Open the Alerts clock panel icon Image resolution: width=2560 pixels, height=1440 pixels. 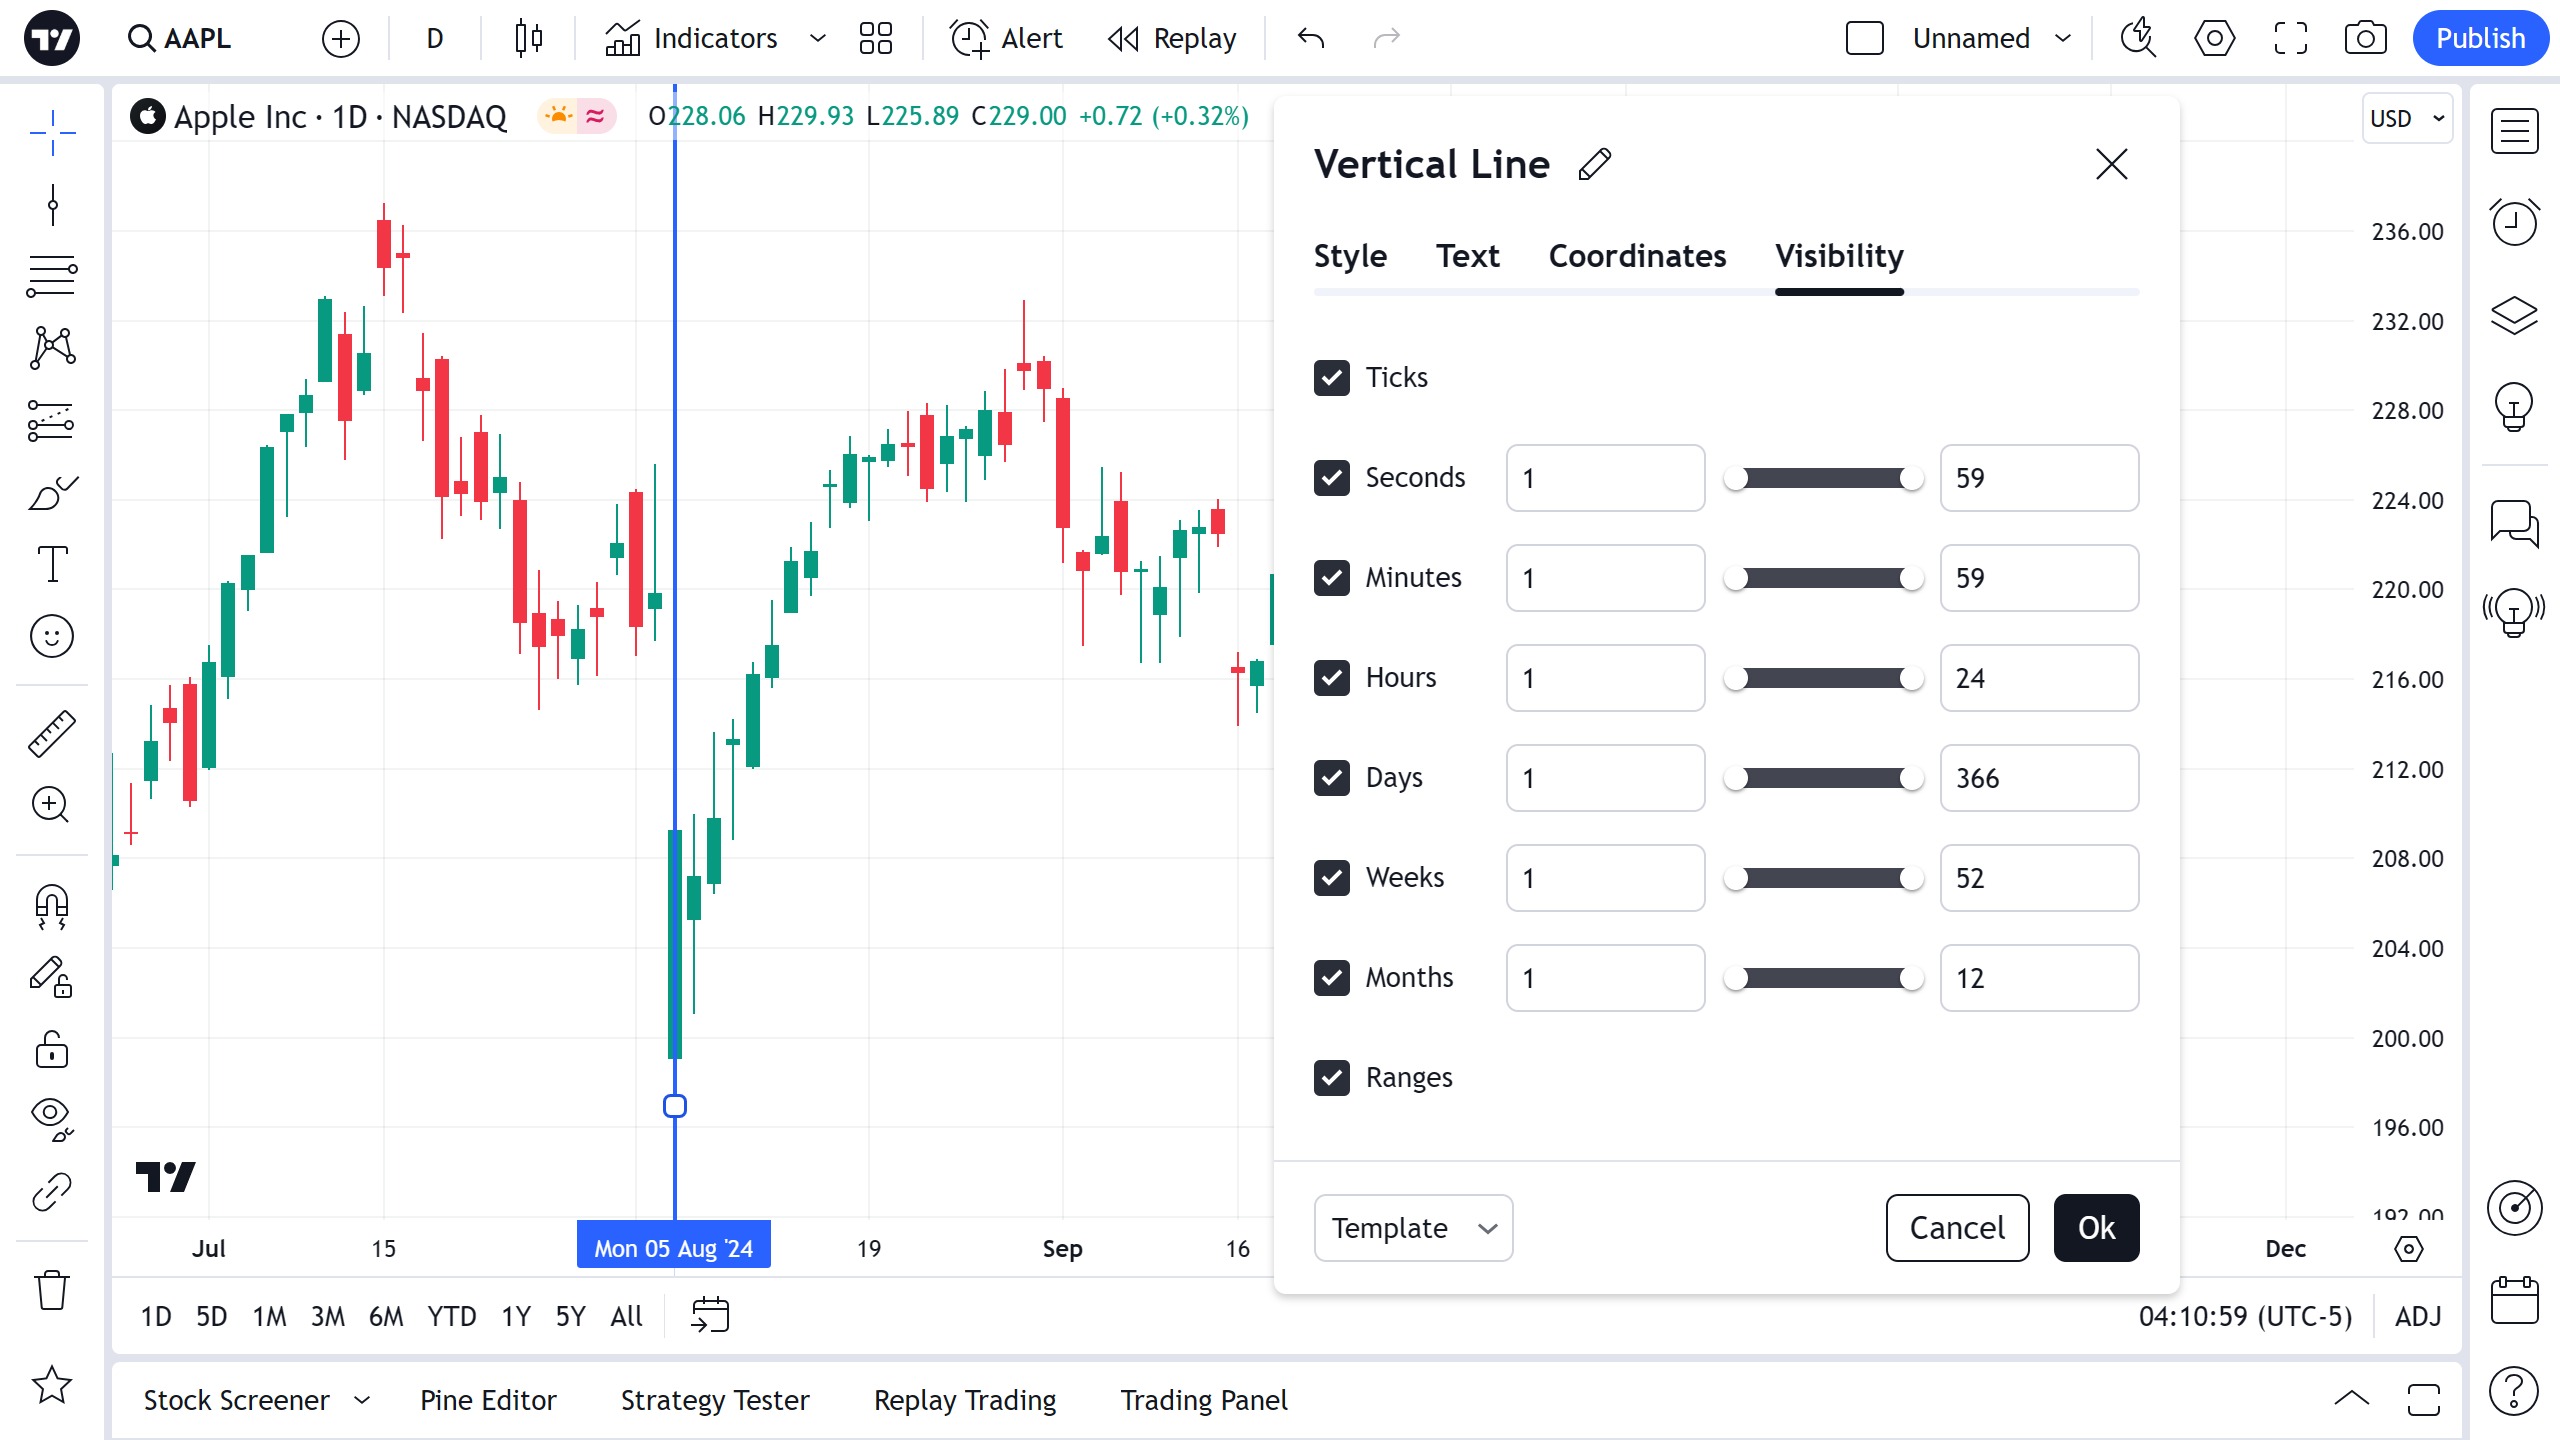coord(2514,221)
